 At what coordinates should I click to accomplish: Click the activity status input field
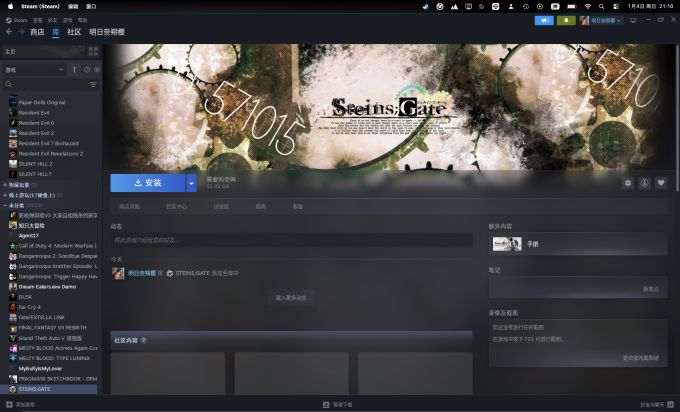tap(291, 240)
